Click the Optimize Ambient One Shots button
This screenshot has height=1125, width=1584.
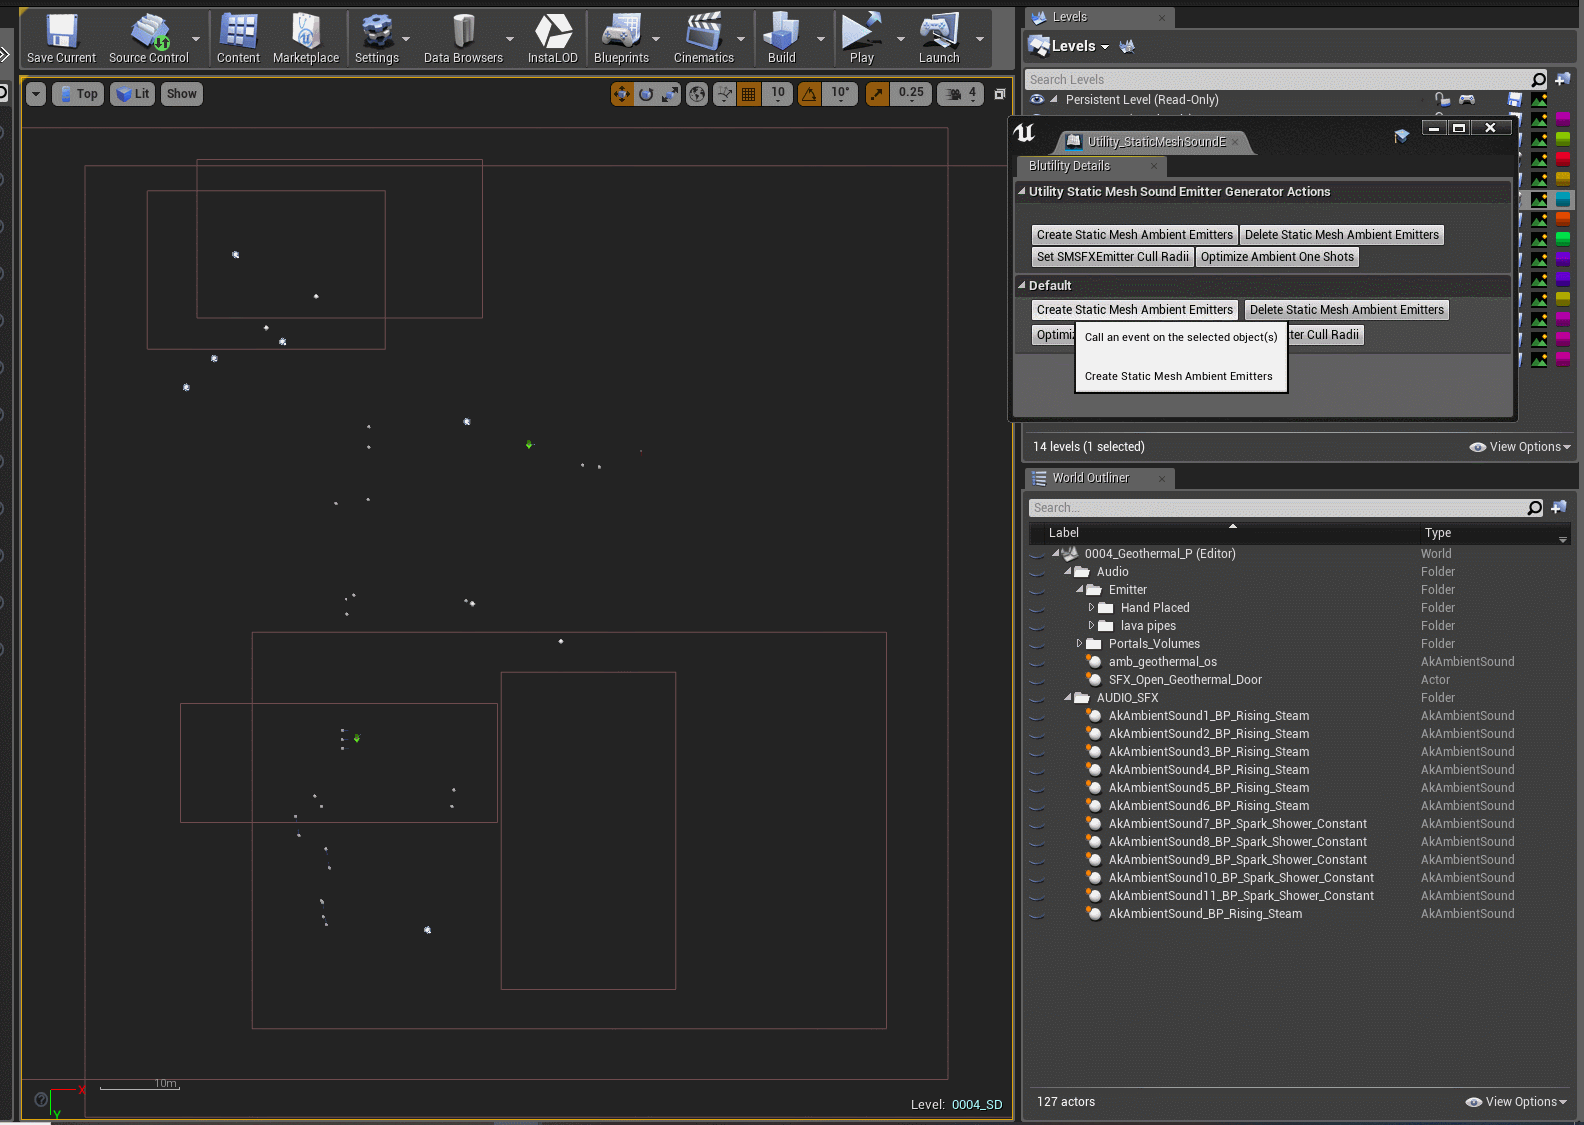(x=1277, y=257)
